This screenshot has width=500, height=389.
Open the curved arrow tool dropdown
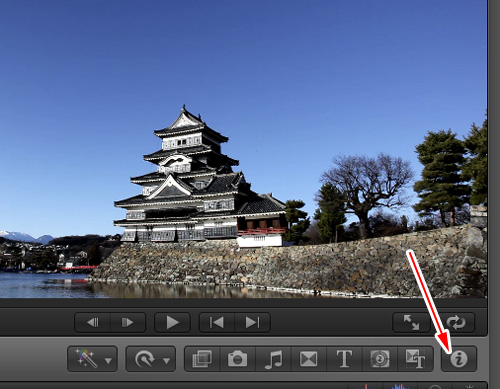pos(151,359)
